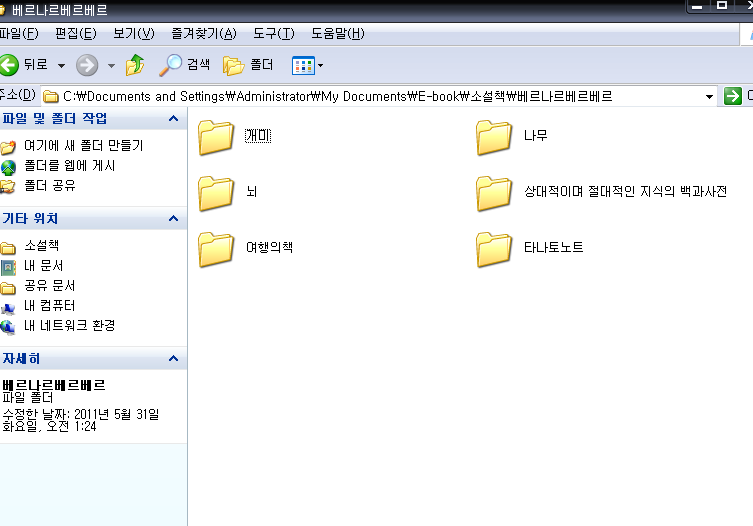Click the 뇌 folder name label
Viewport: 753px width, 526px height.
(252, 191)
